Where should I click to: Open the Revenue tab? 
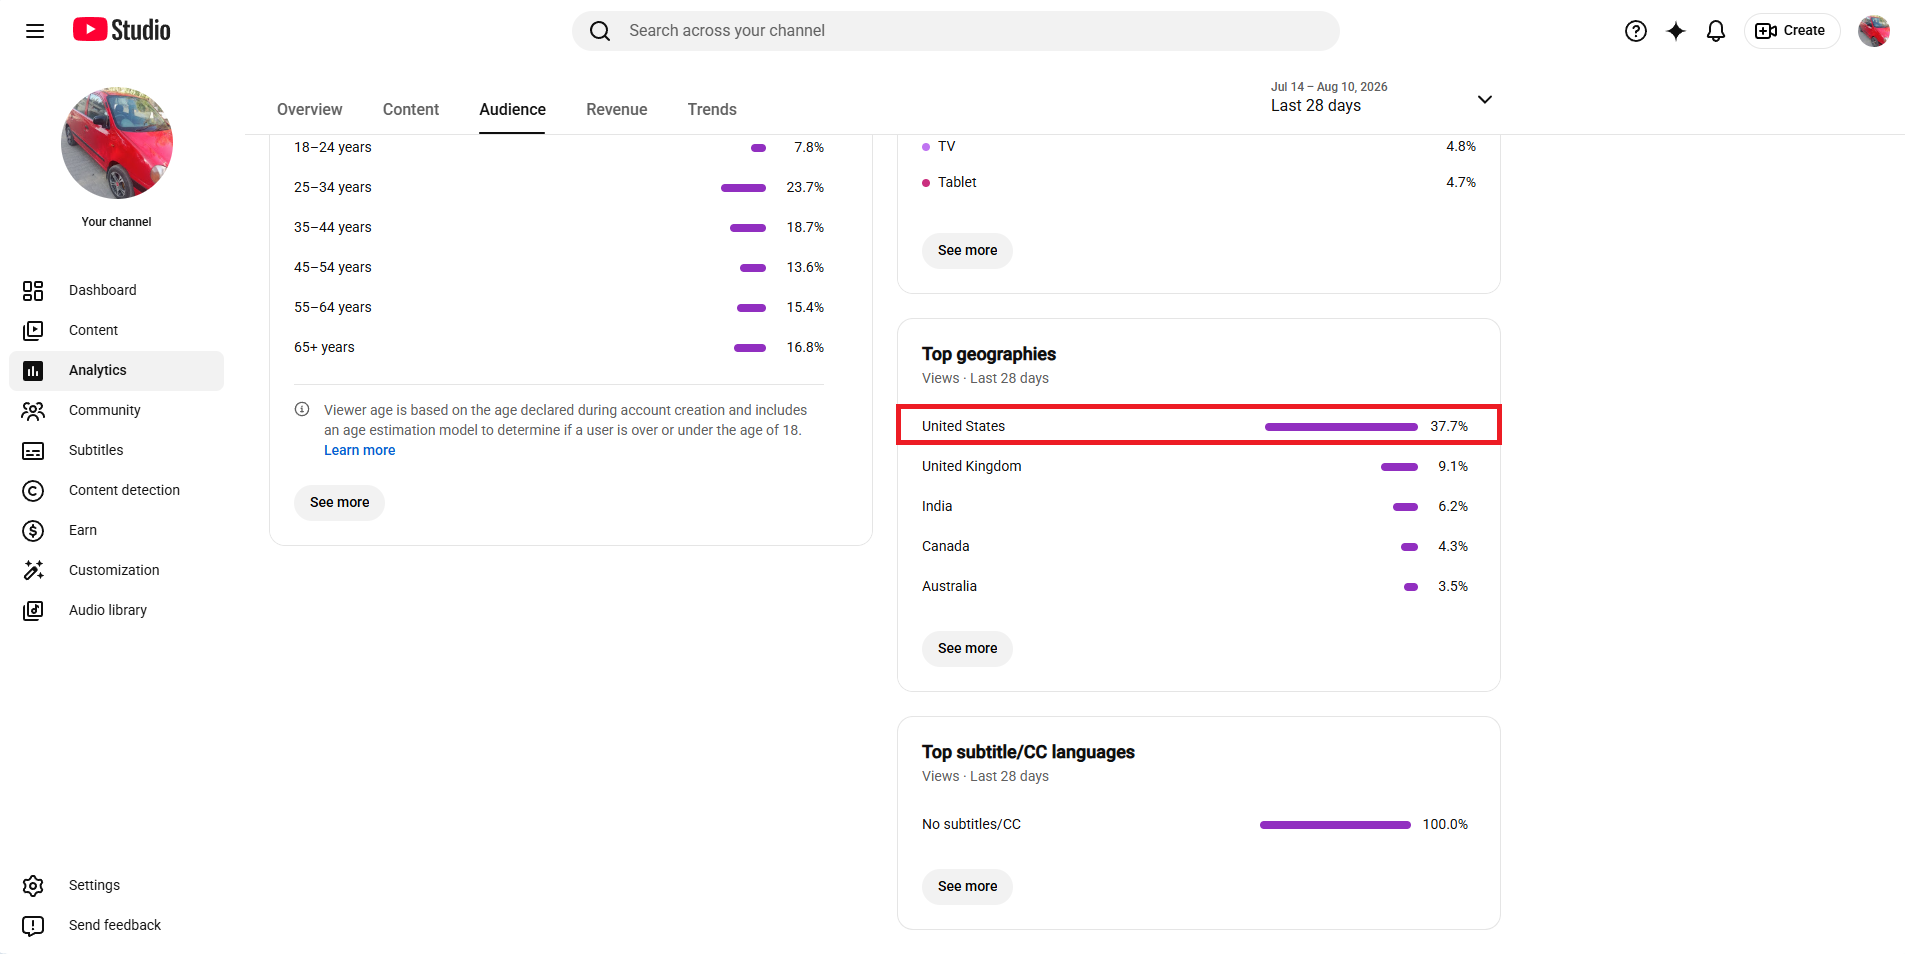tap(617, 109)
